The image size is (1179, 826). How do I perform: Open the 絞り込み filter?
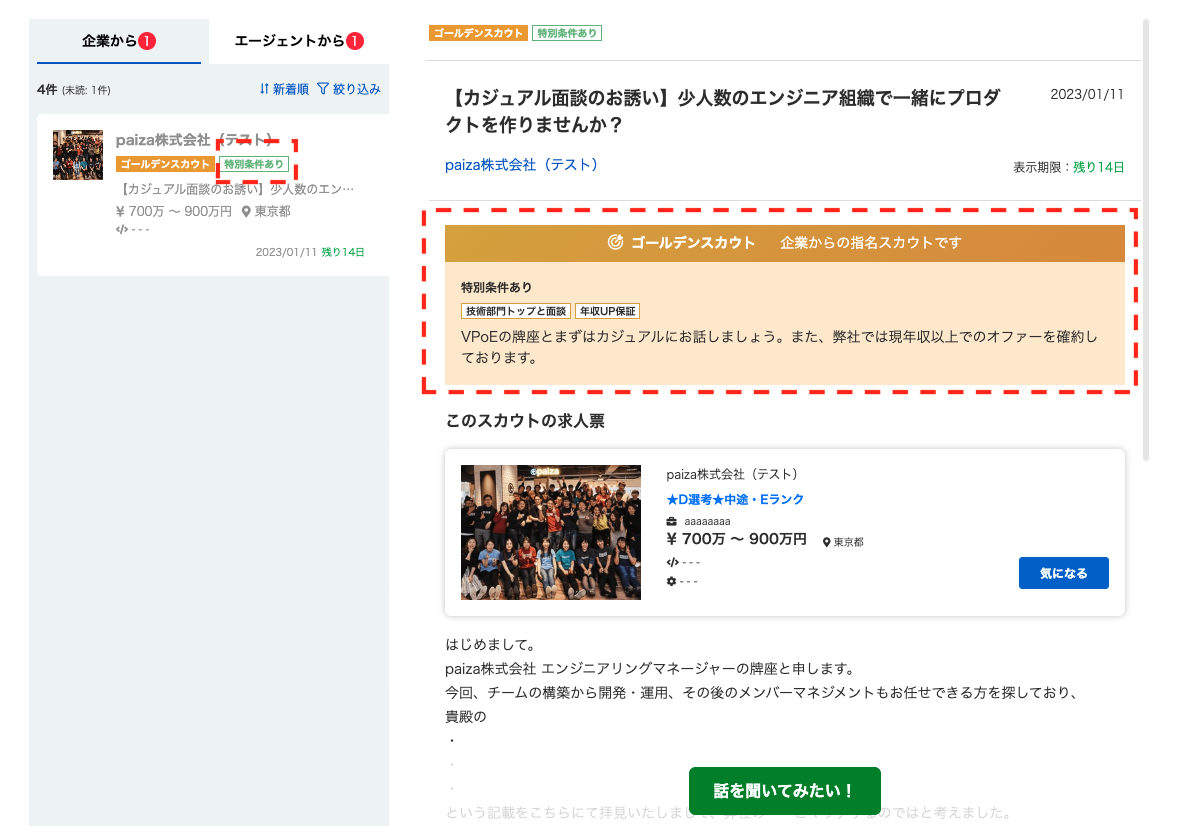pyautogui.click(x=349, y=89)
